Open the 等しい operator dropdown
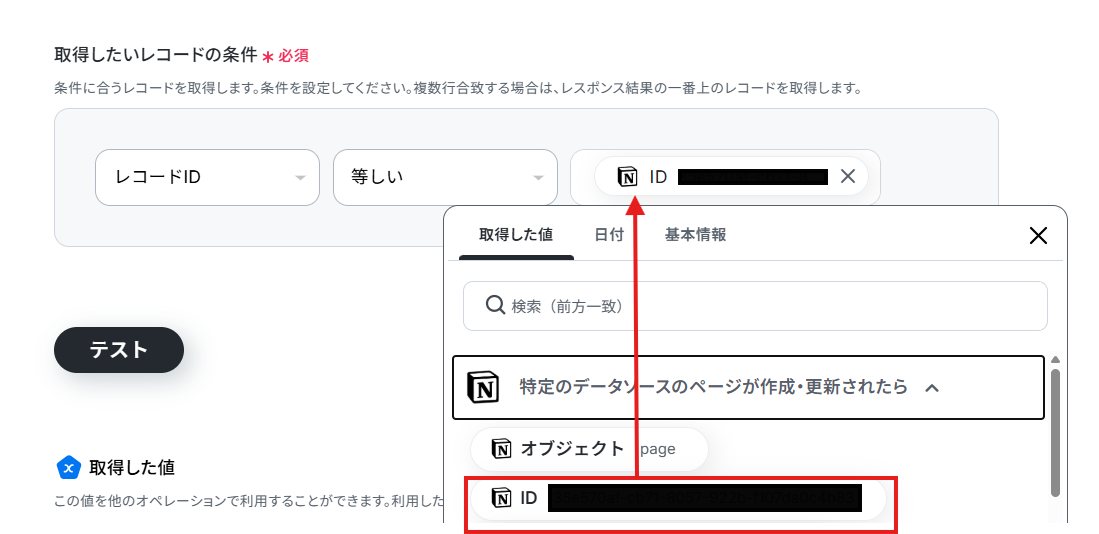The height and width of the screenshot is (534, 1099). click(445, 177)
